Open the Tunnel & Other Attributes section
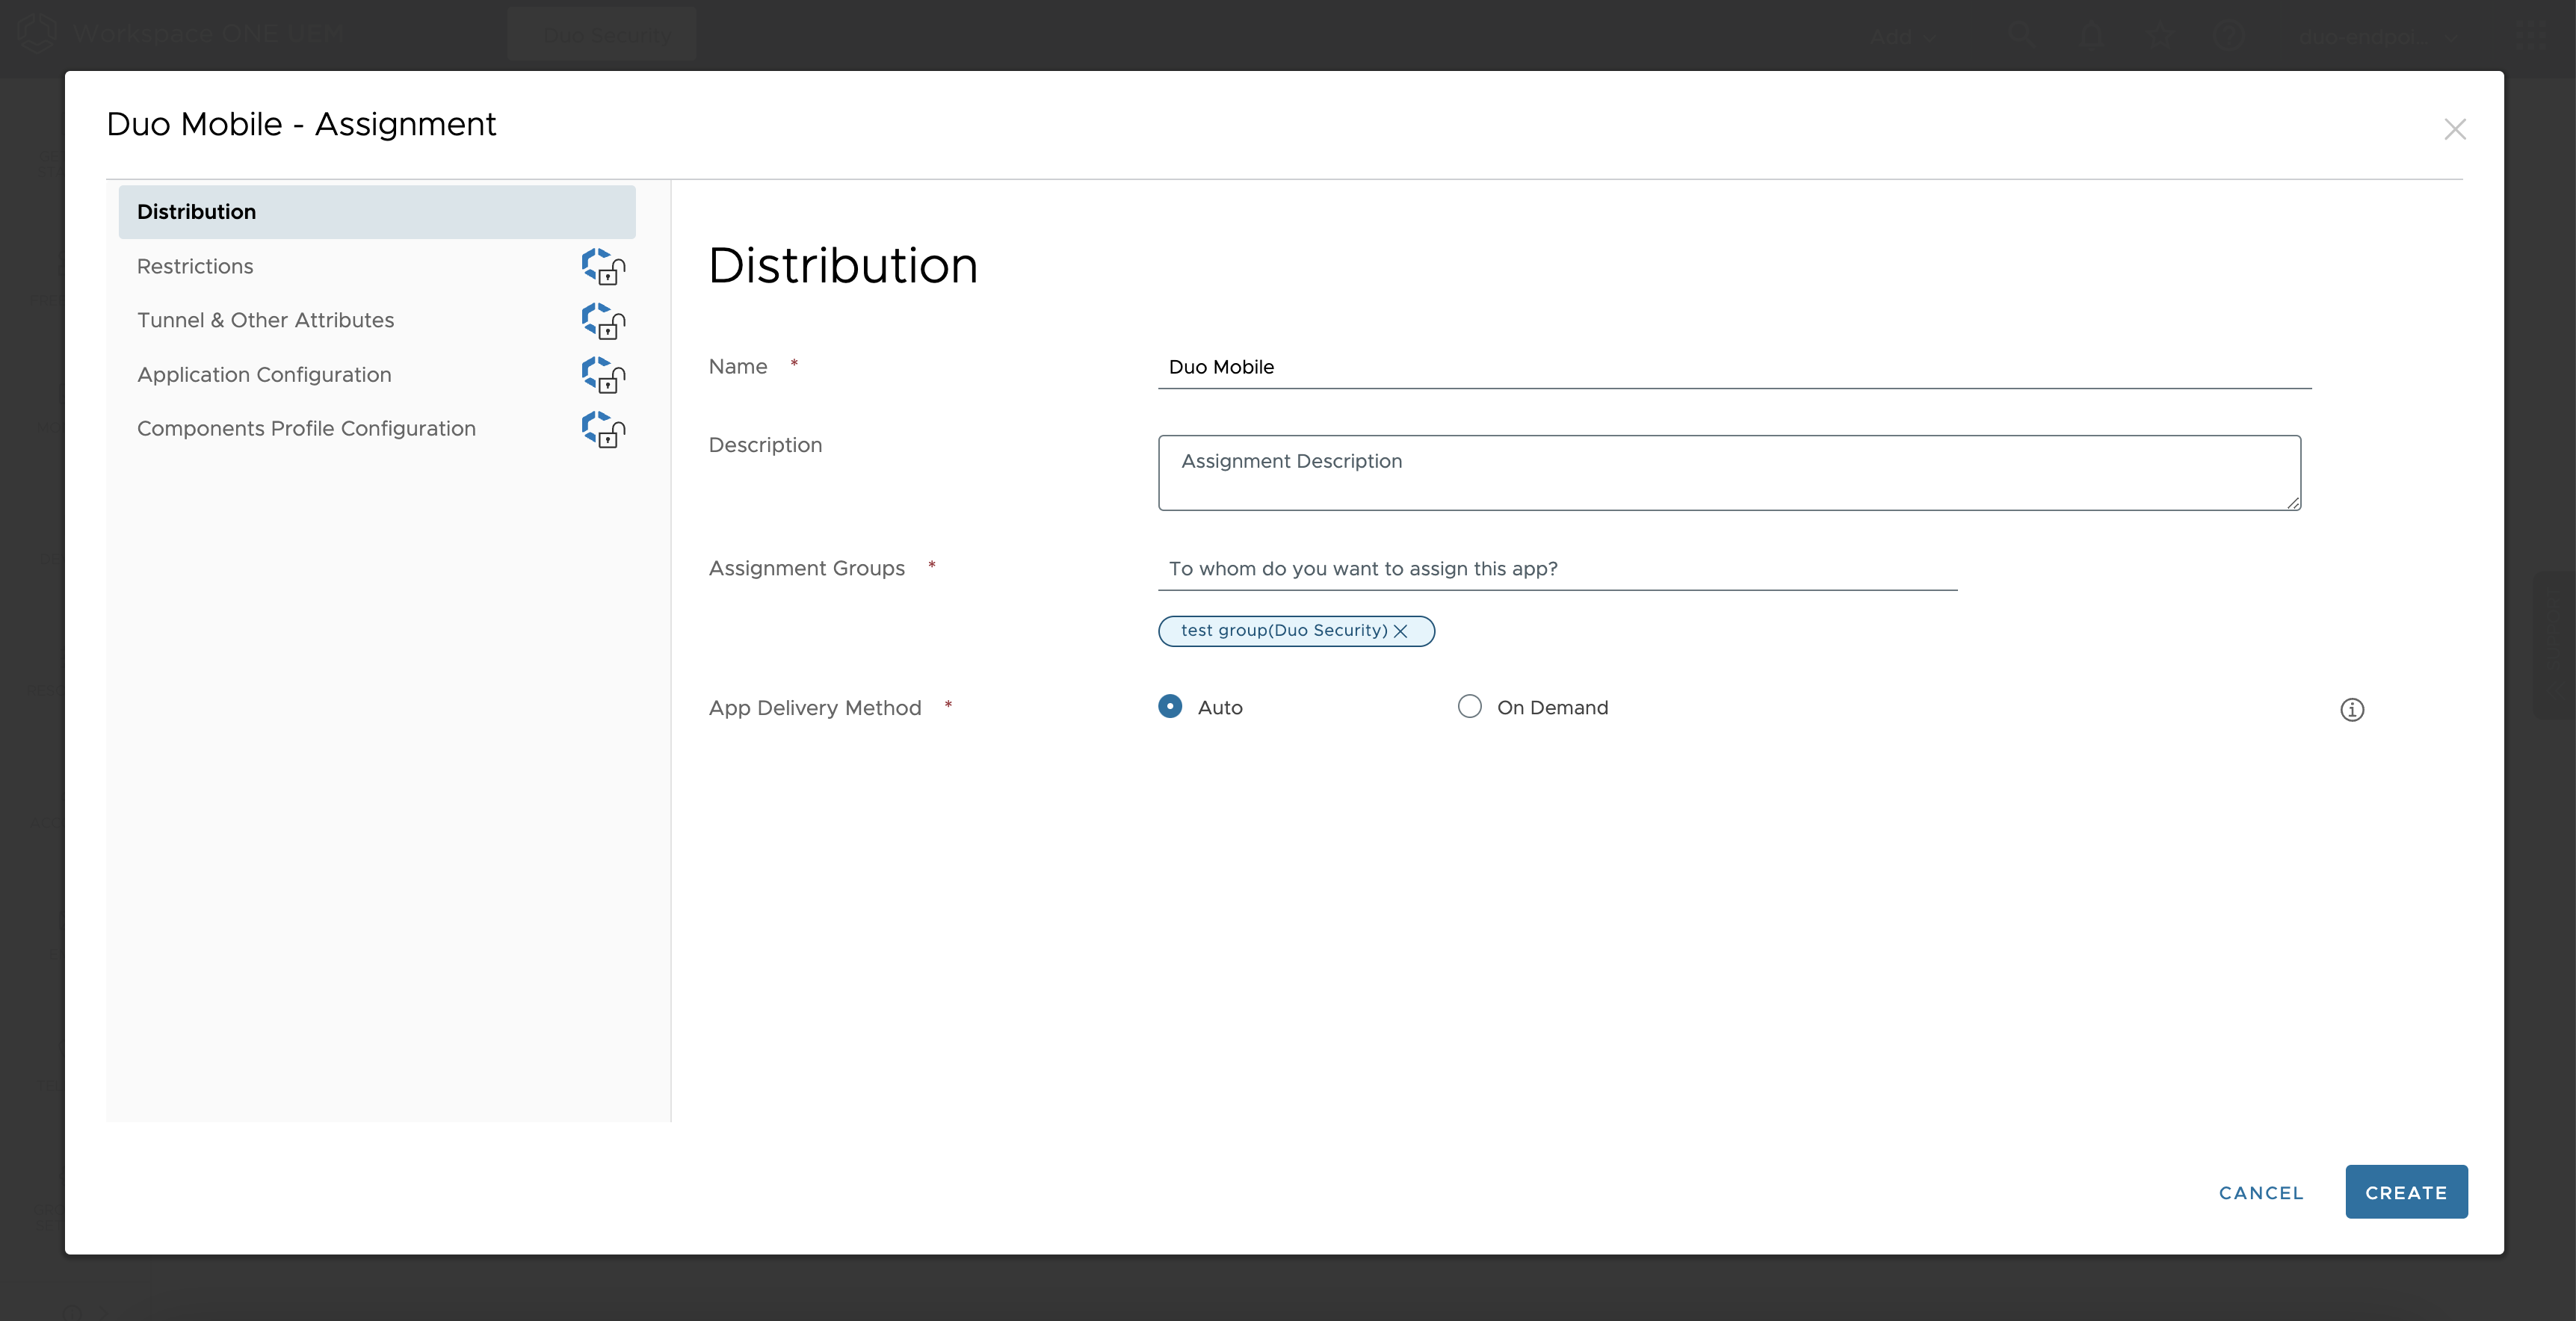 pos(265,320)
